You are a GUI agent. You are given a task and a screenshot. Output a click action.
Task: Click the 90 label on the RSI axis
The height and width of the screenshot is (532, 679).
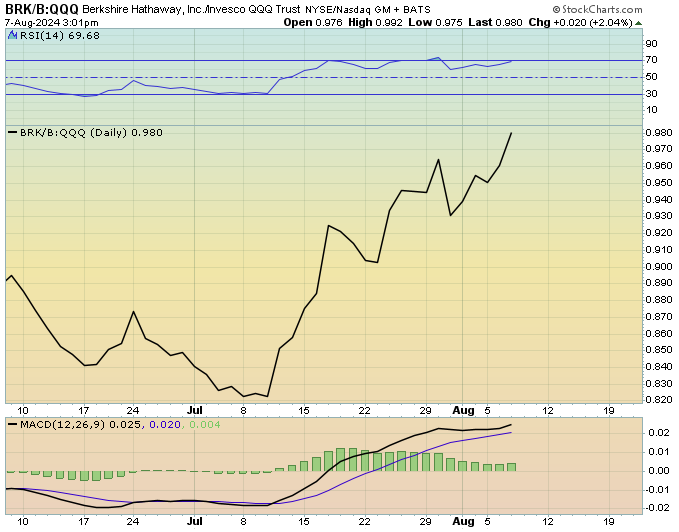point(651,44)
